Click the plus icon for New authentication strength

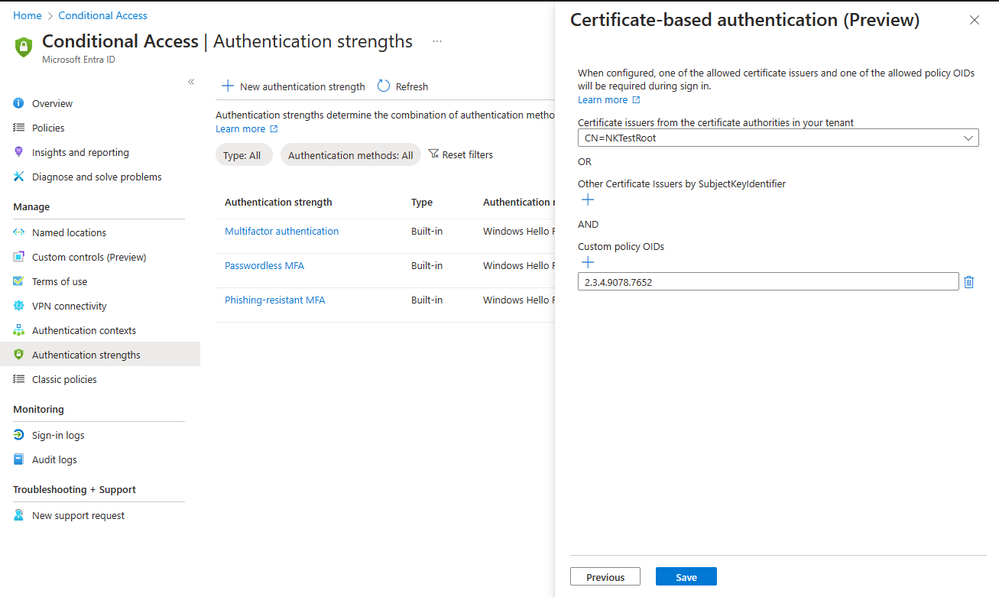(227, 85)
